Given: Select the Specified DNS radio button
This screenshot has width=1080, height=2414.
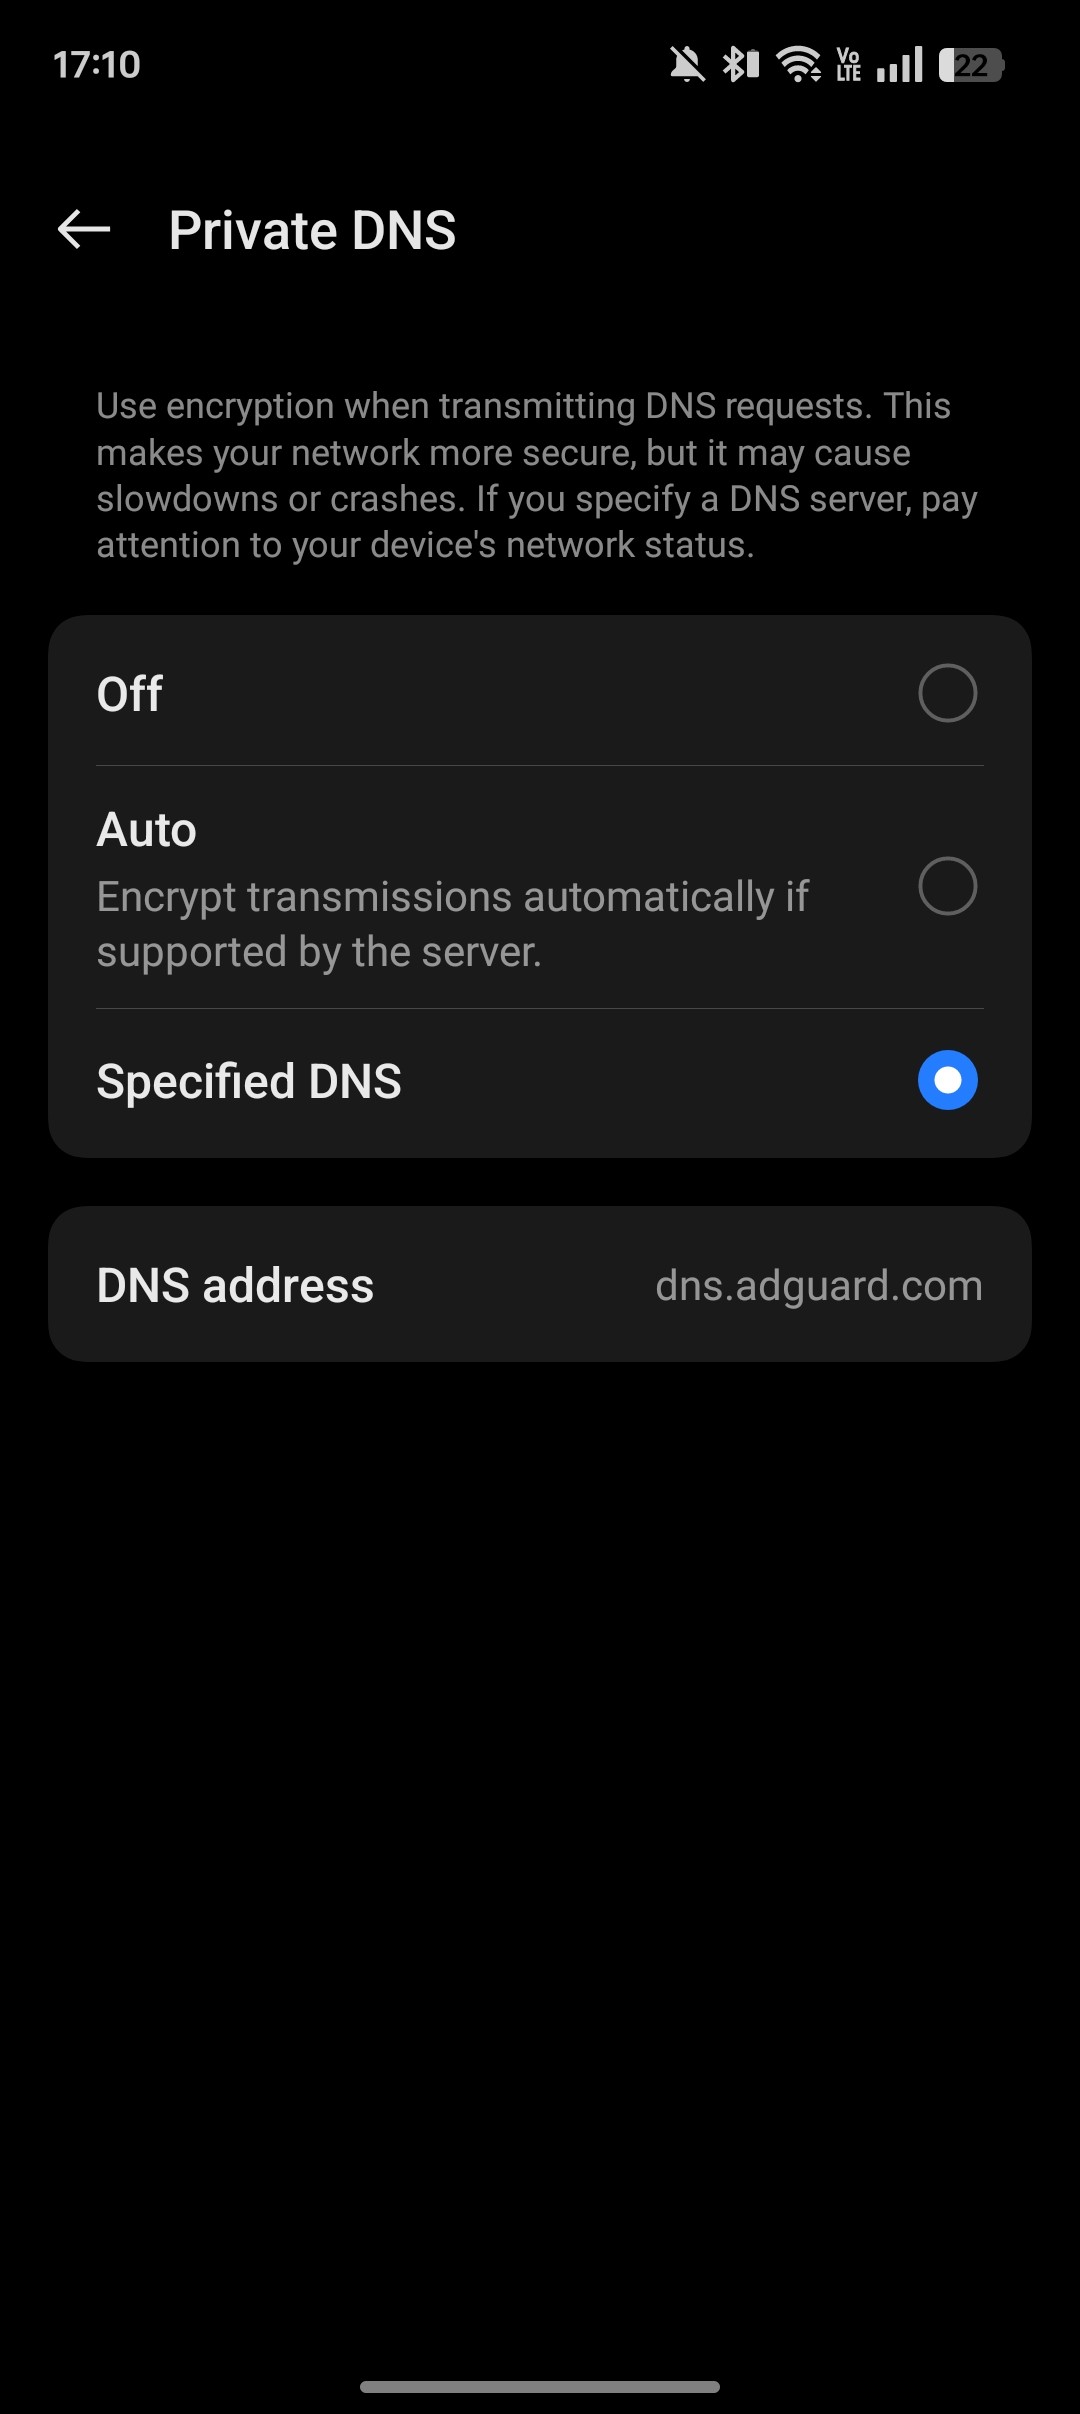Looking at the screenshot, I should (x=947, y=1080).
